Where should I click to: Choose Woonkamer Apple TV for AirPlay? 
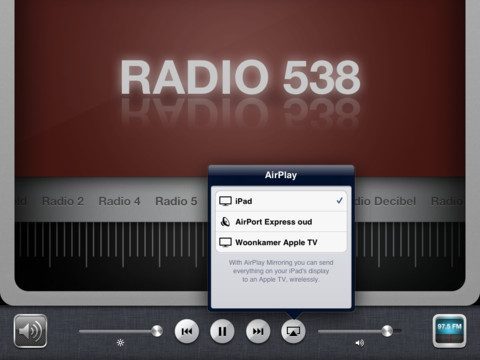(x=281, y=242)
